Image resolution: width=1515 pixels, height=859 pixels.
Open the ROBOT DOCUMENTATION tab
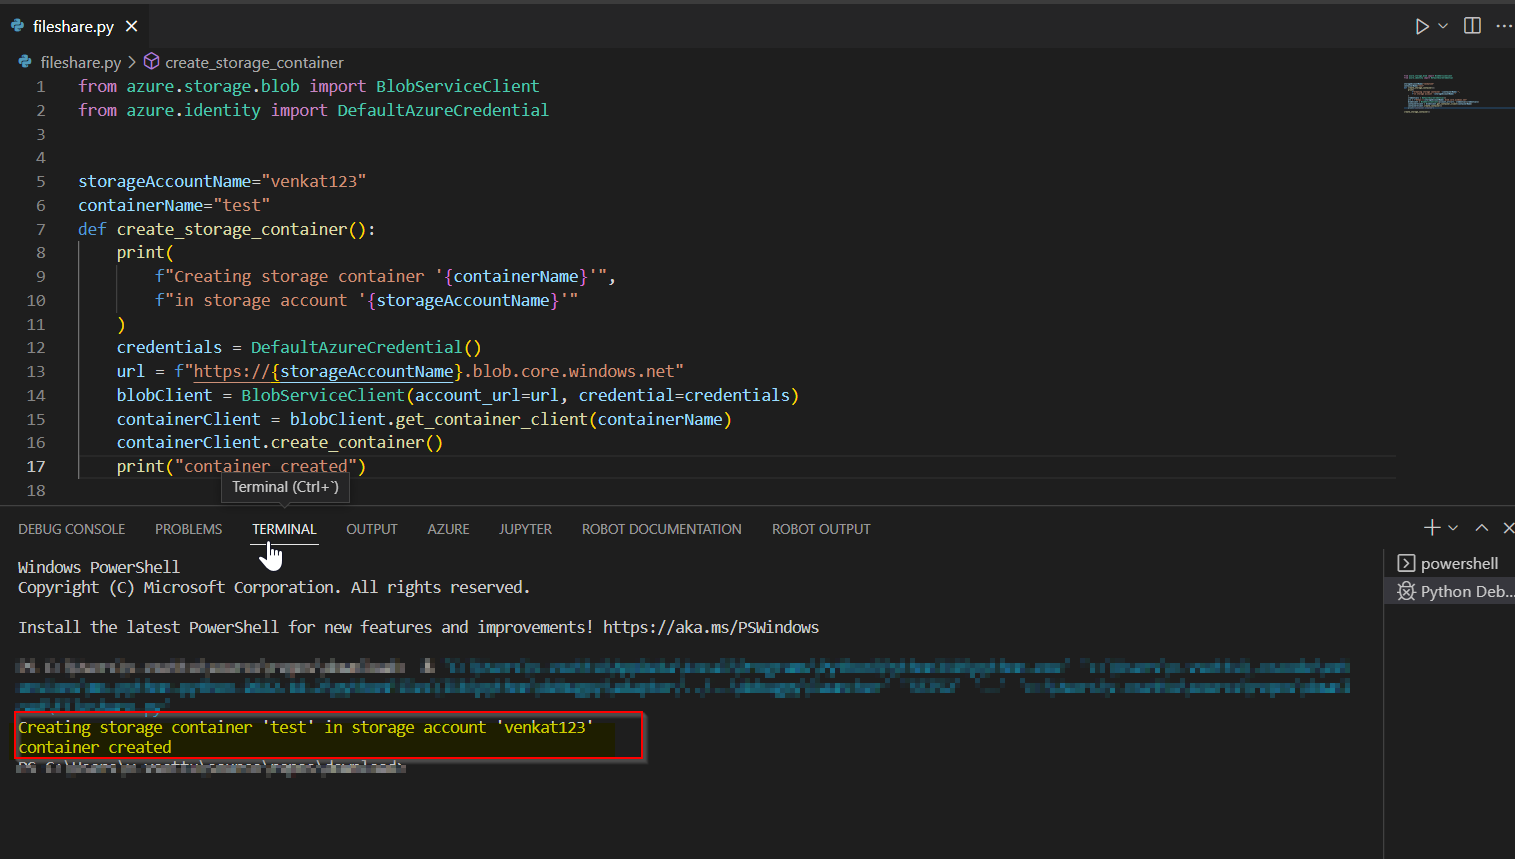pos(662,529)
